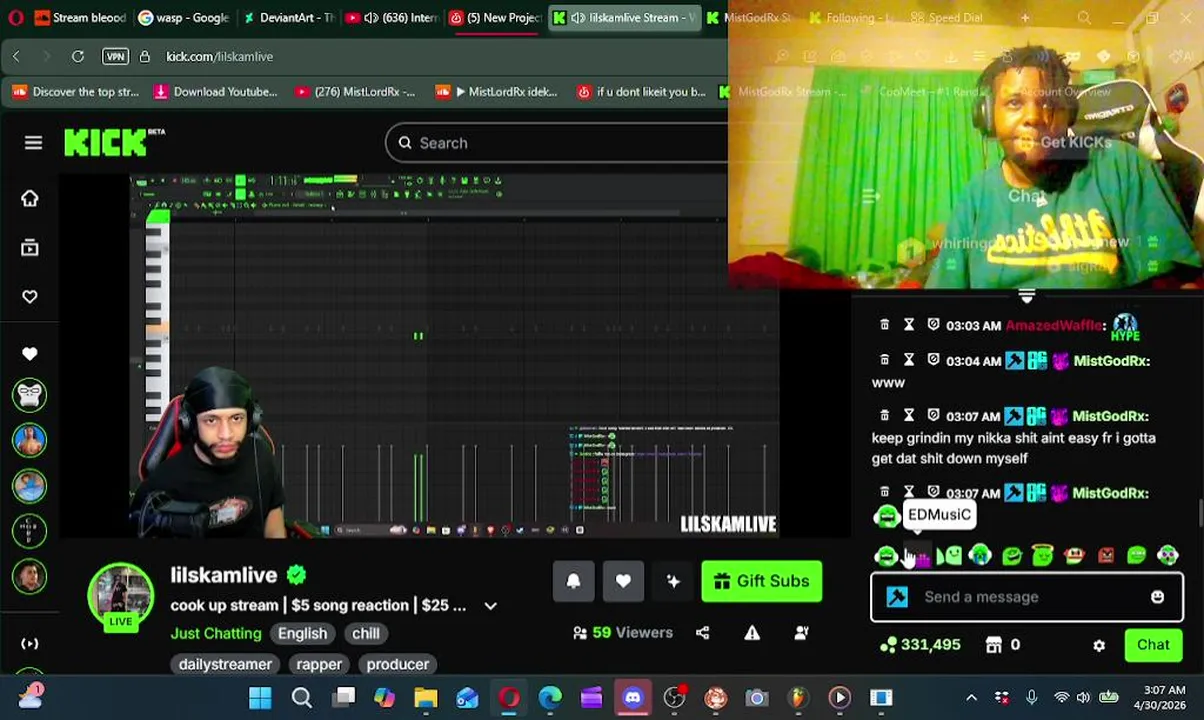The width and height of the screenshot is (1204, 720).
Task: Timeout user on the 03:04 AM message
Action: point(909,360)
